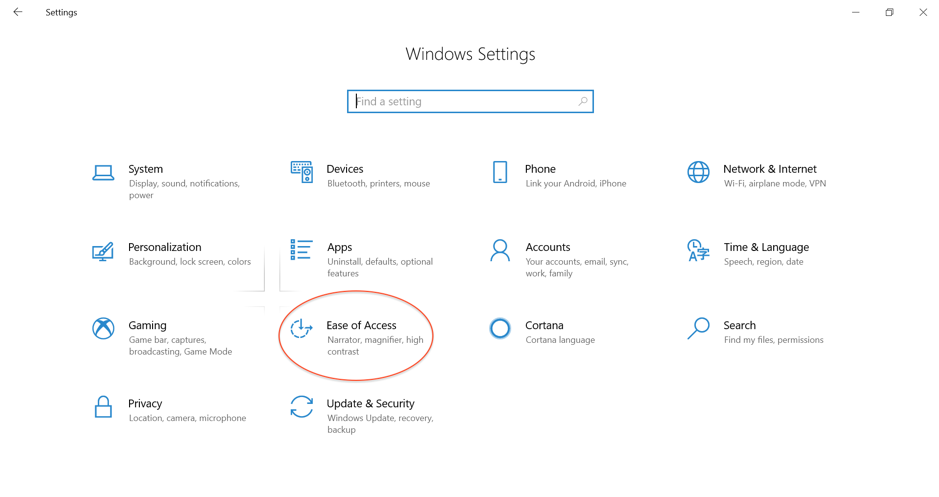Viewport: 939px width, 497px height.
Task: Click the Network & Internet globe icon
Action: pos(698,172)
